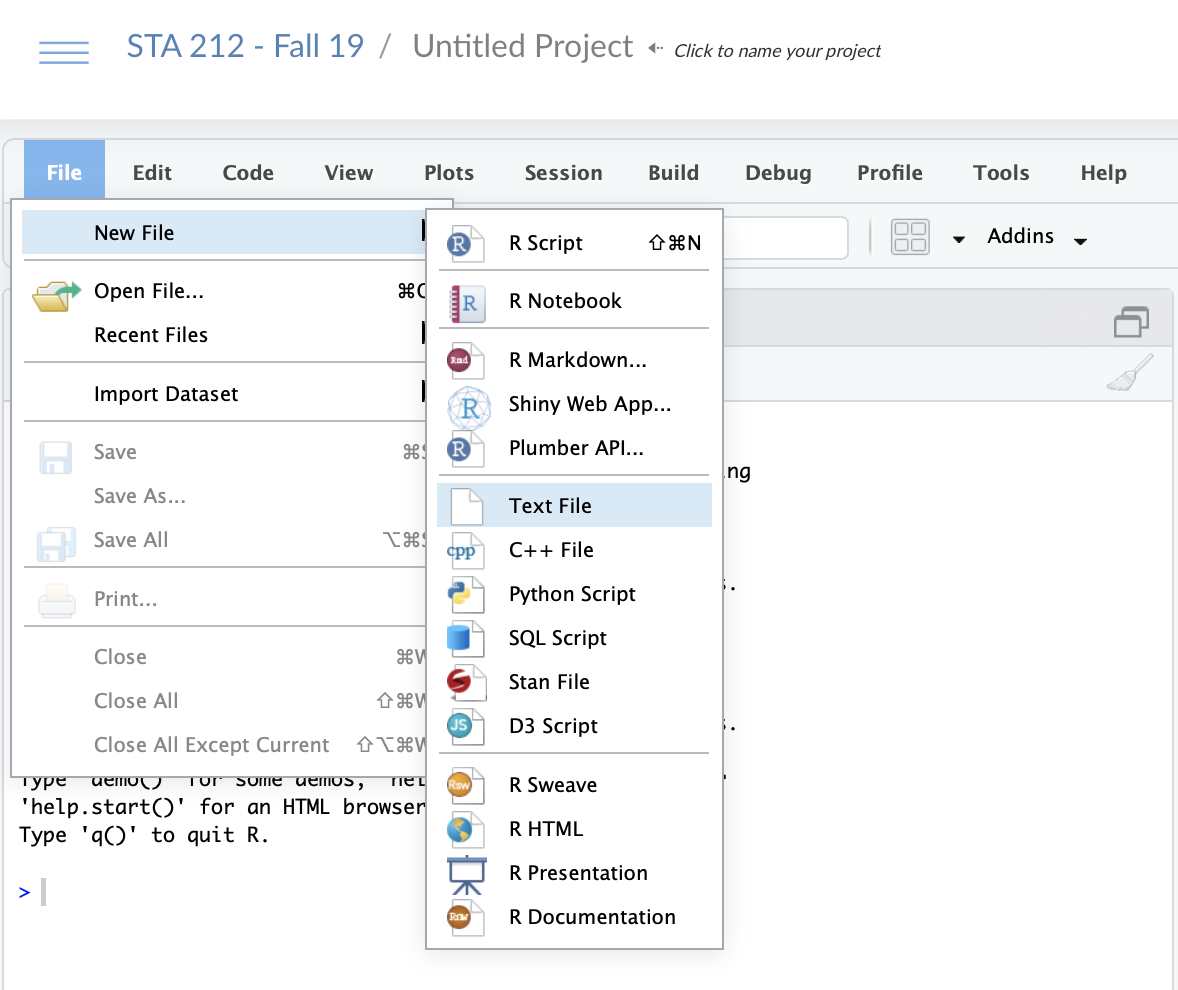The image size is (1178, 990).
Task: Select R Sweave menu entry
Action: pos(575,786)
